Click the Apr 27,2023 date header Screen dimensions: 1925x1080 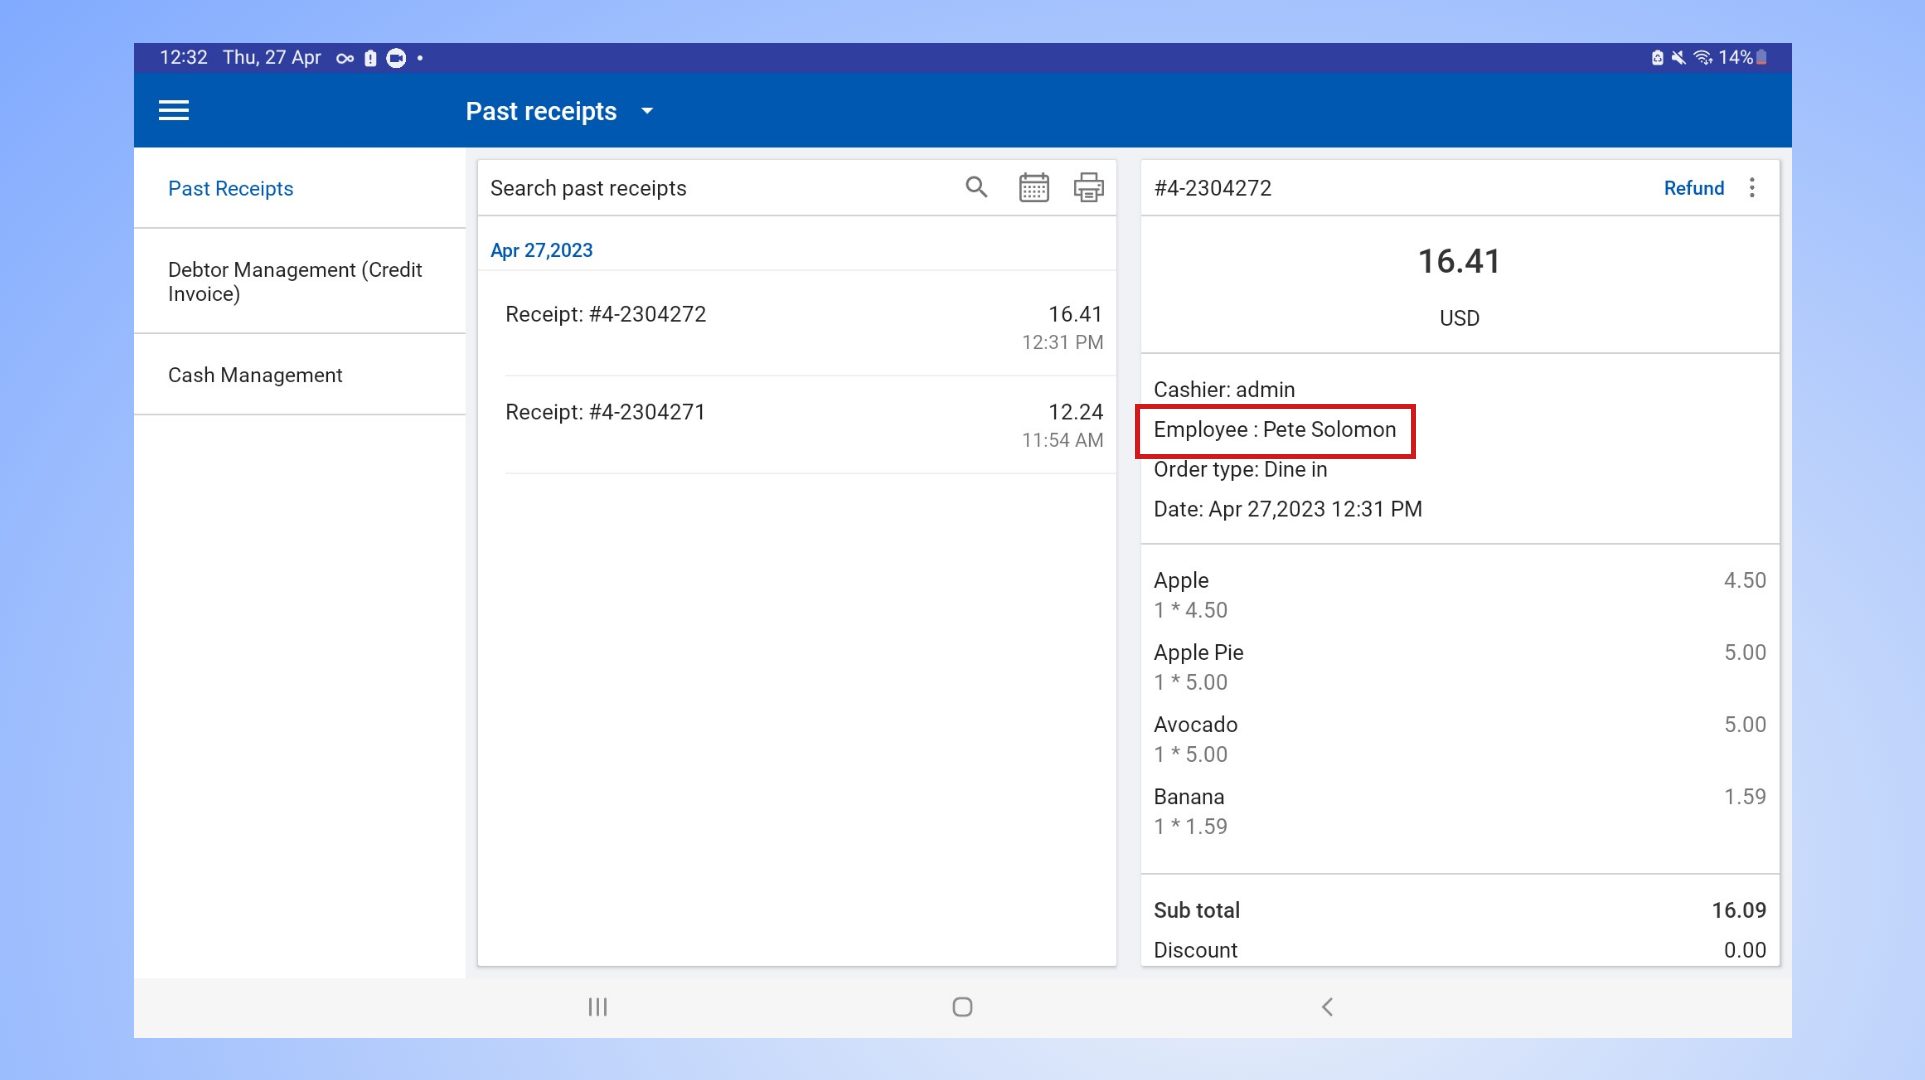pos(541,251)
